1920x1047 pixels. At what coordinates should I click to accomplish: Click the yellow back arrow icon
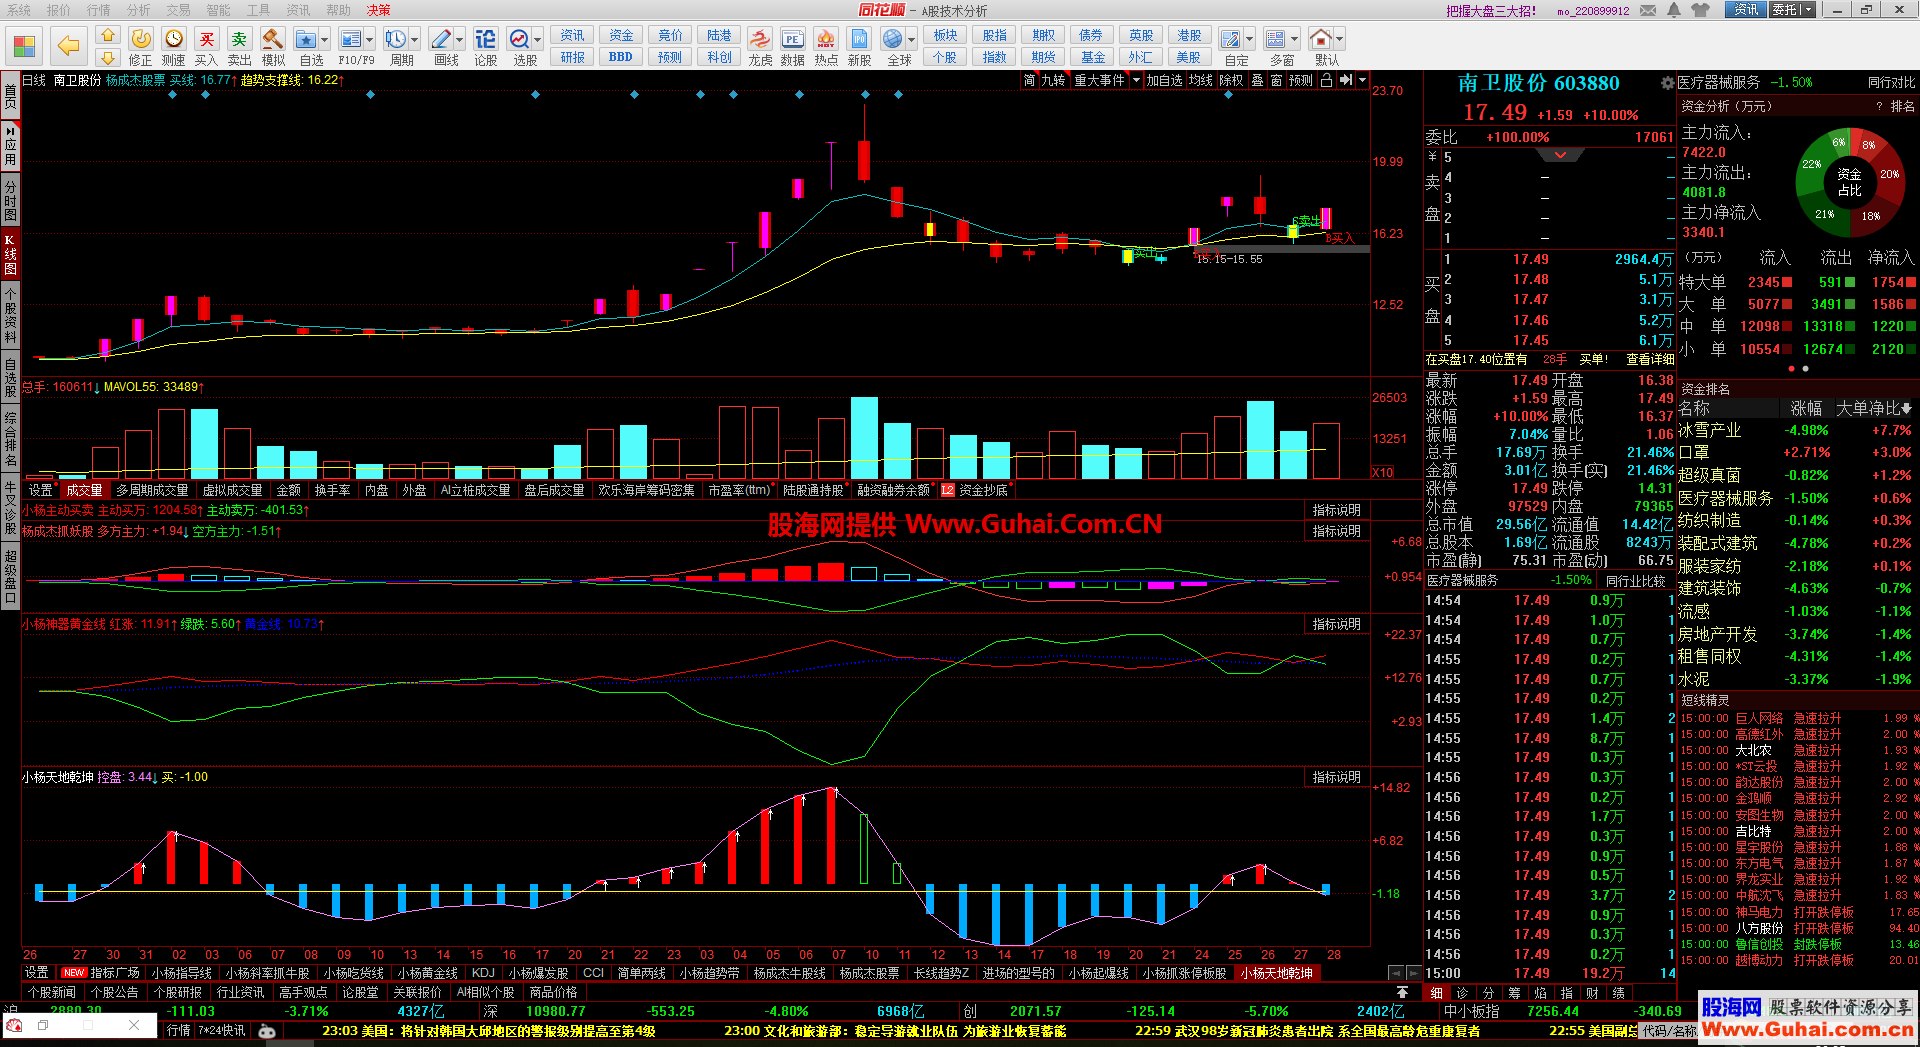pyautogui.click(x=68, y=45)
